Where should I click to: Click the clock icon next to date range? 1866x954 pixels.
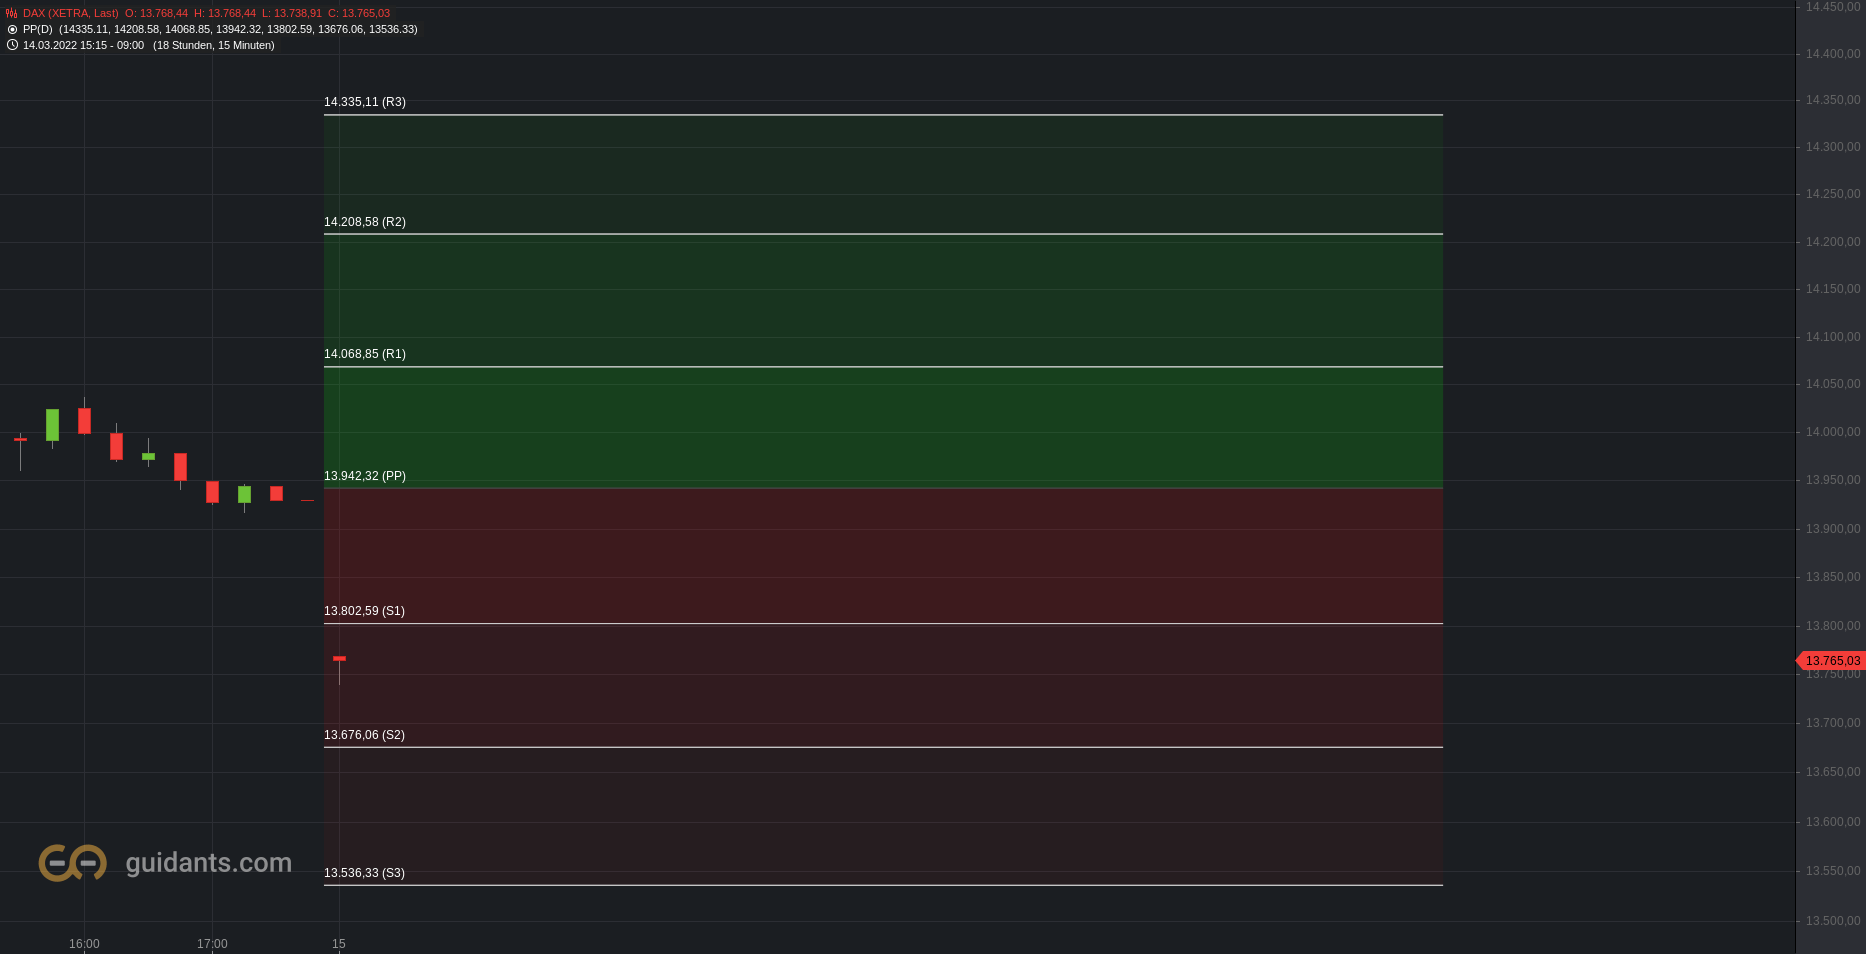coord(12,45)
